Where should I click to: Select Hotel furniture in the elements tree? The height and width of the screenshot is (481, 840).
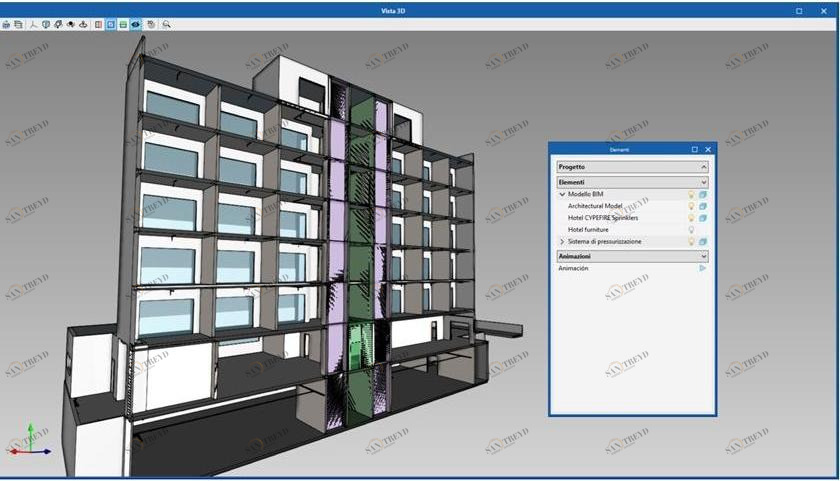click(x=588, y=230)
